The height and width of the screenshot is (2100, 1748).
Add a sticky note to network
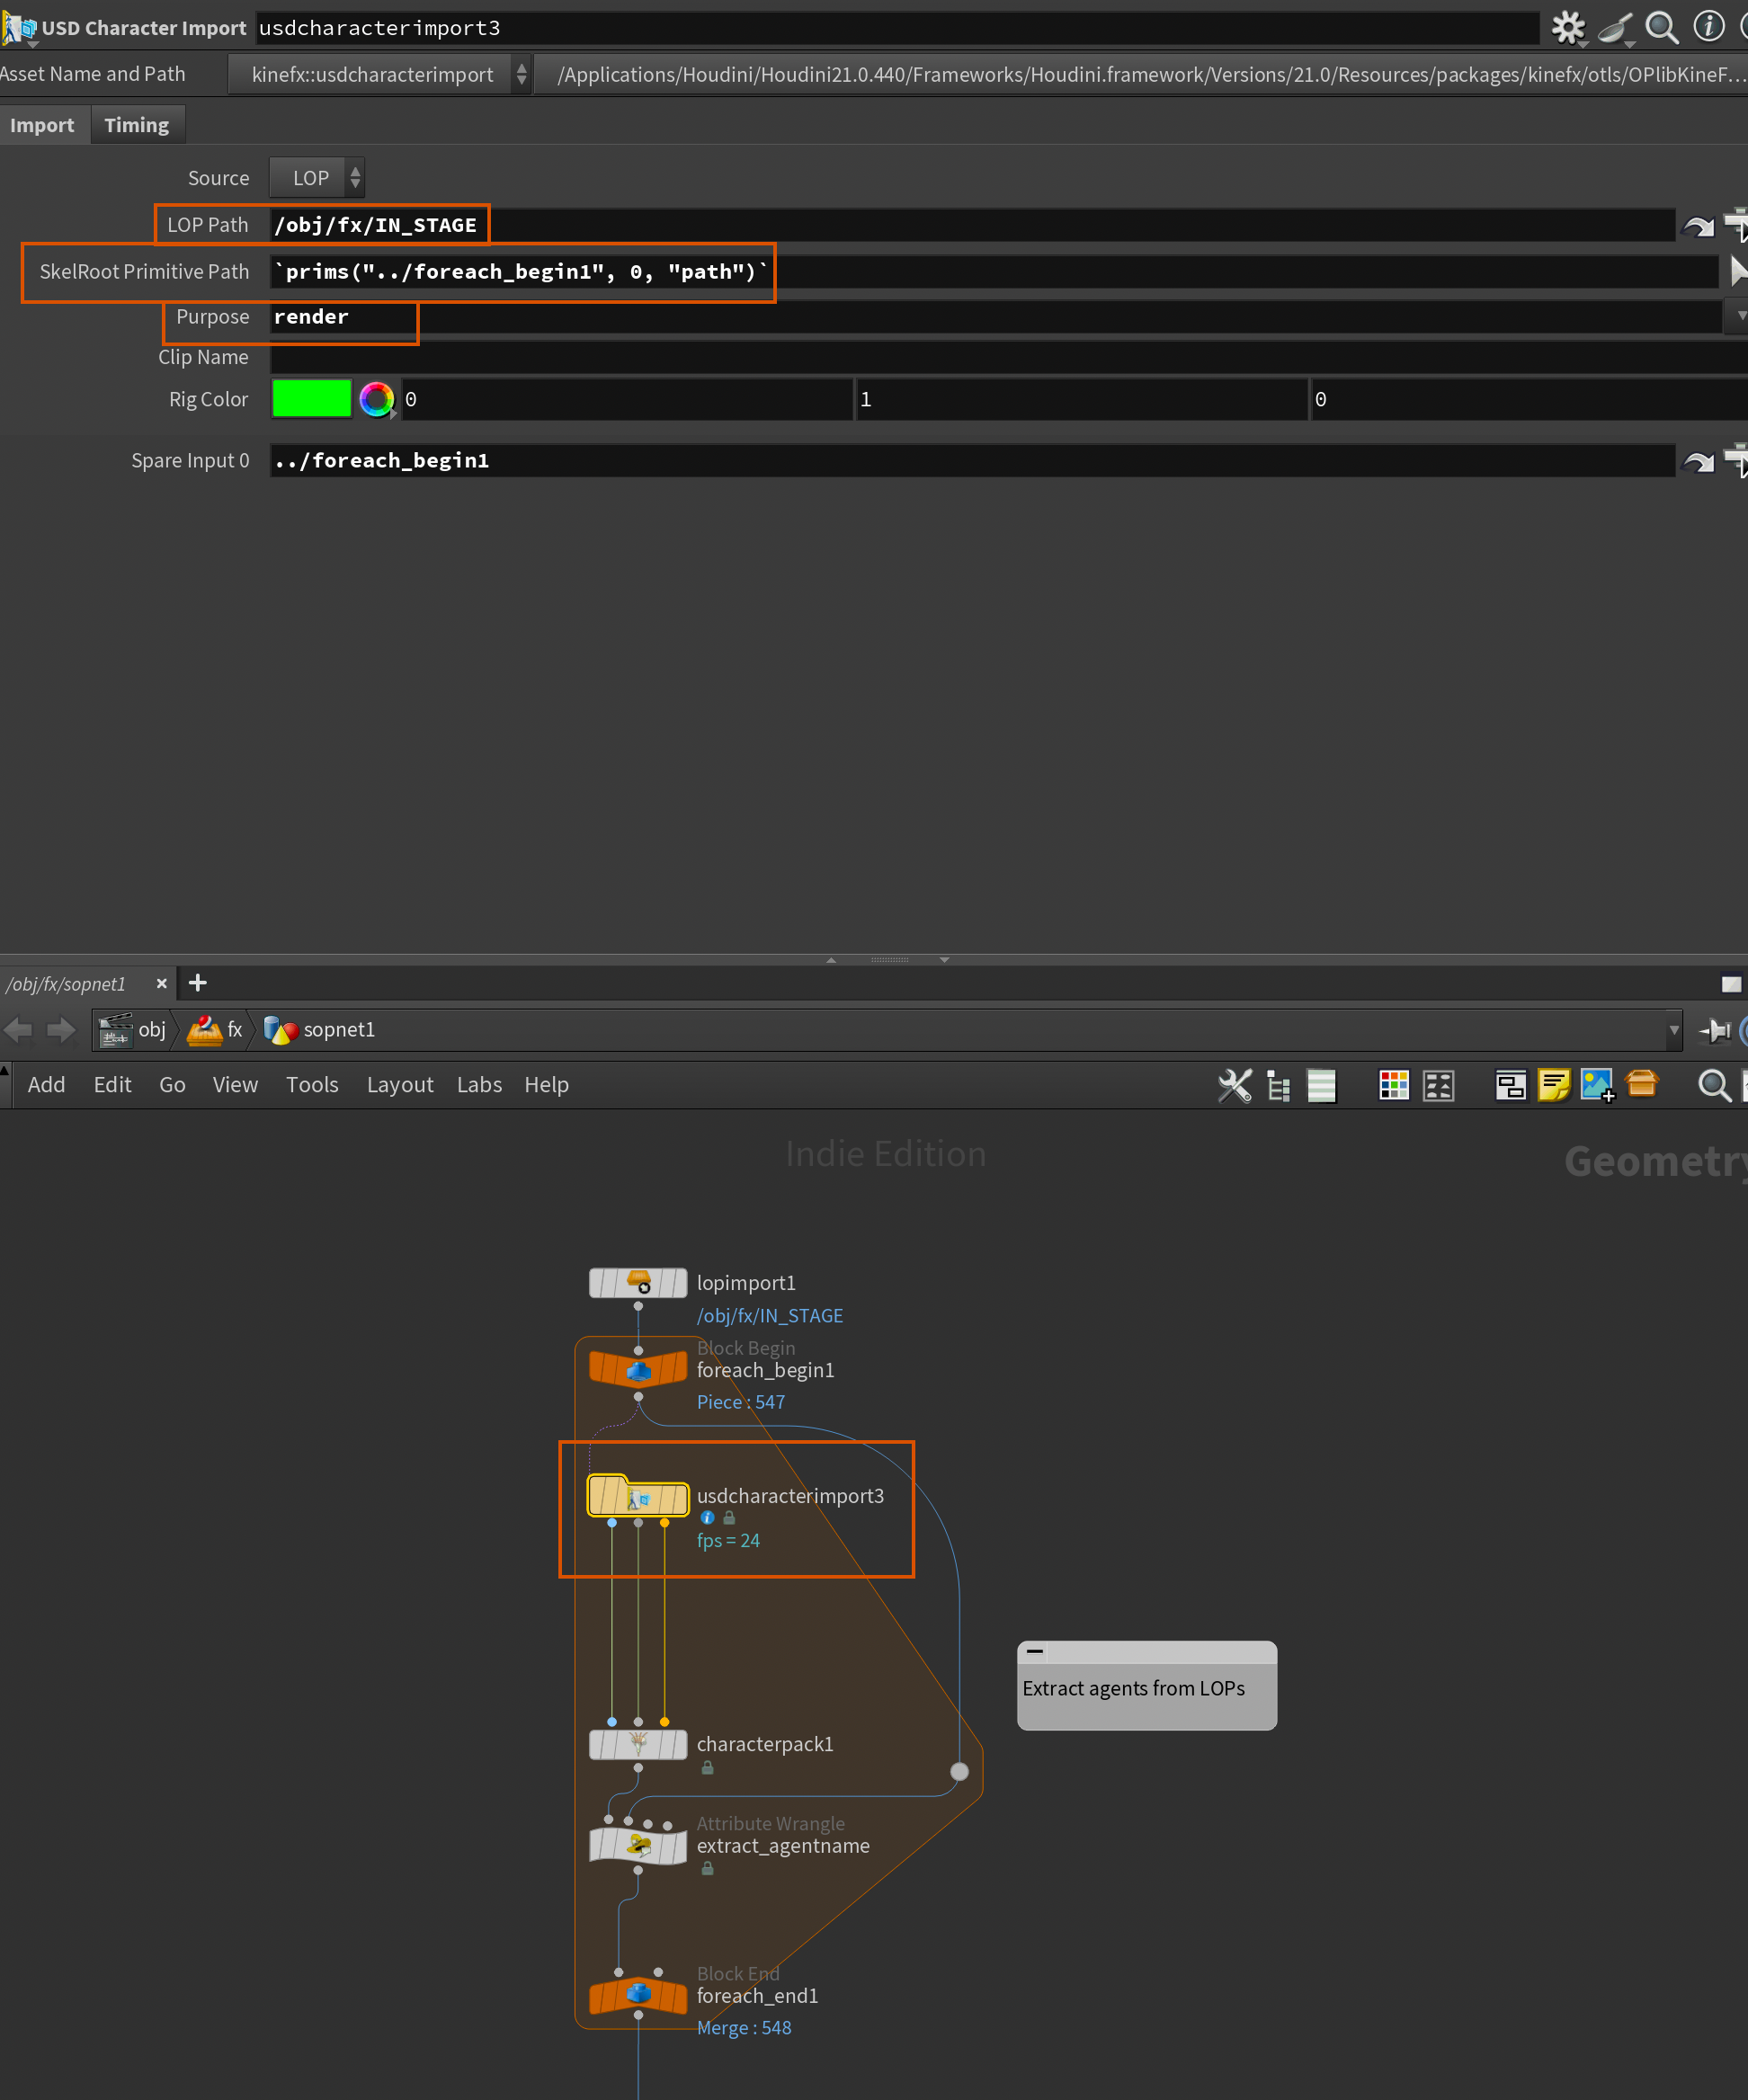click(x=1553, y=1085)
